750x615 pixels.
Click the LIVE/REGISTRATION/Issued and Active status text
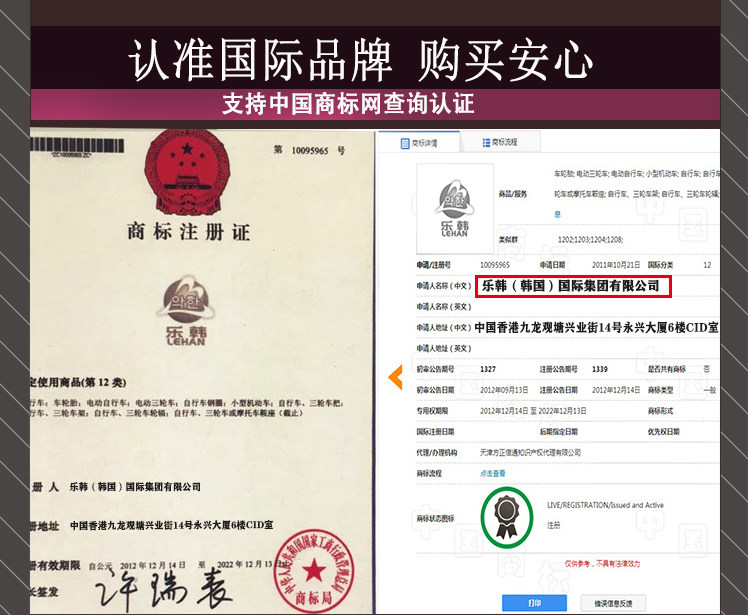pyautogui.click(x=605, y=505)
